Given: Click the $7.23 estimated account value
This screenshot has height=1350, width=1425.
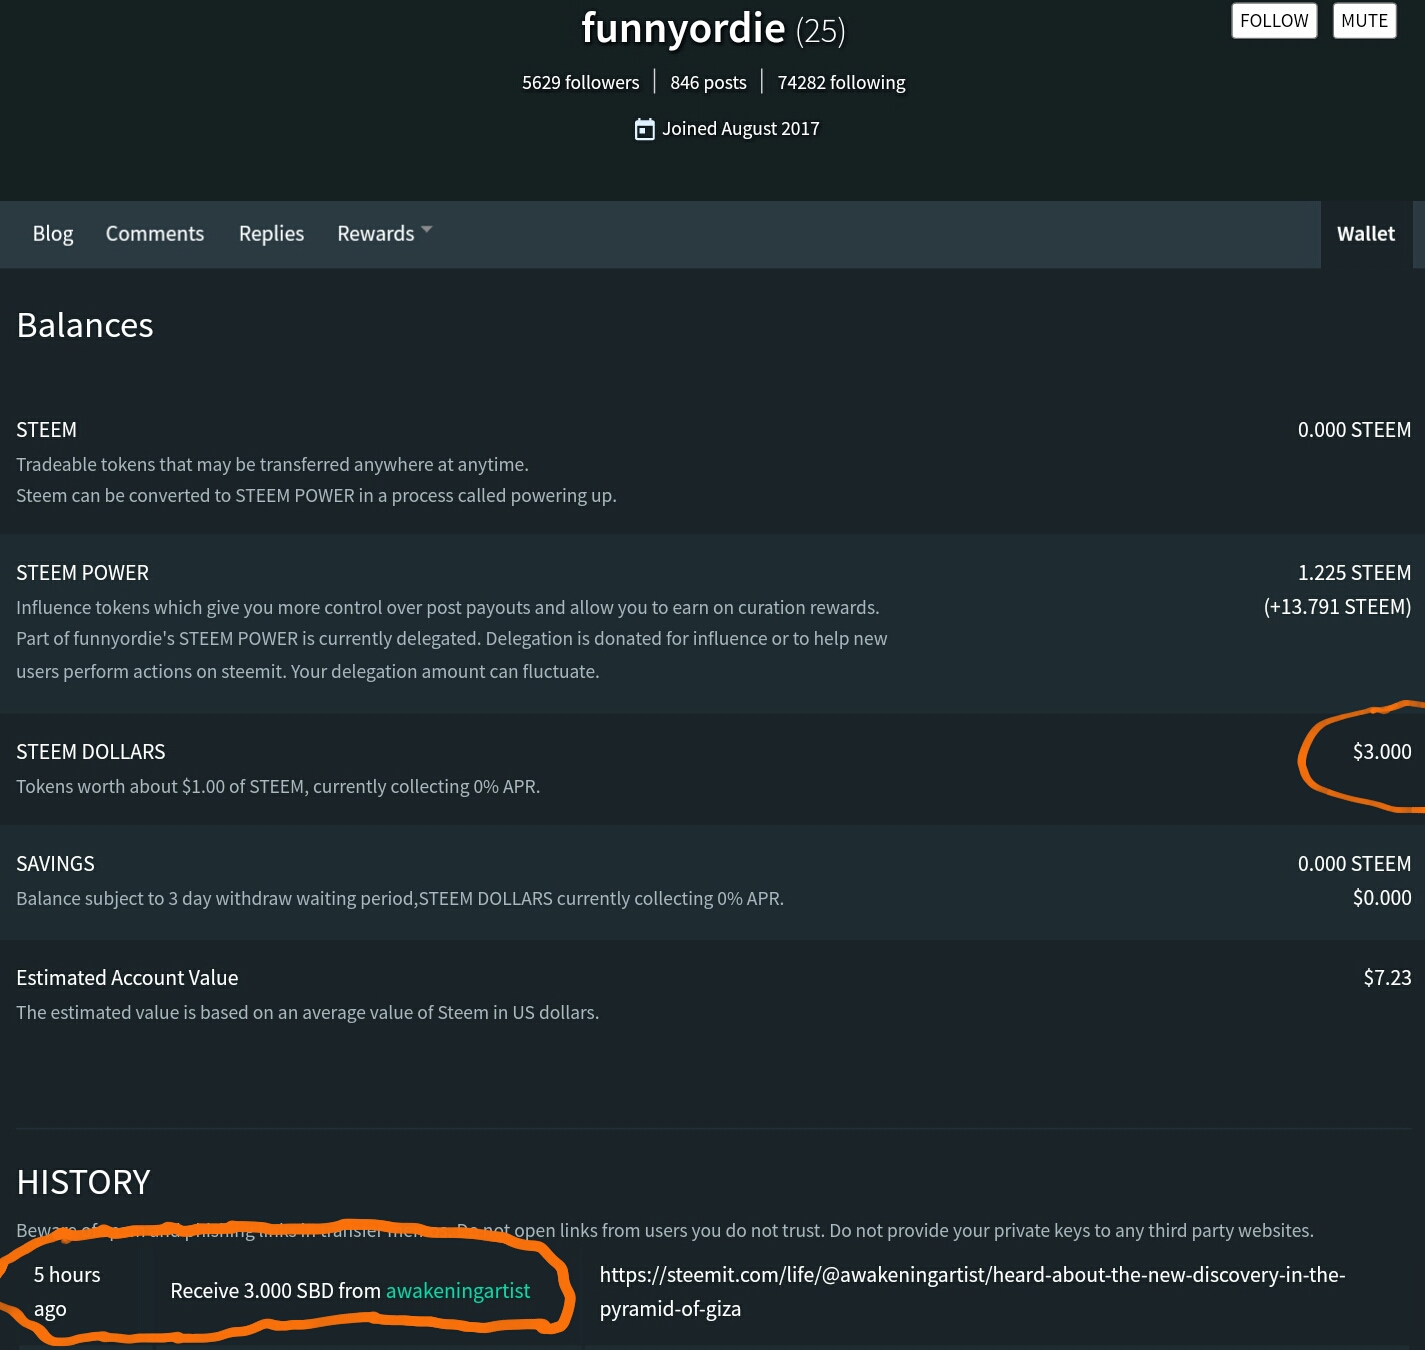Looking at the screenshot, I should pyautogui.click(x=1387, y=978).
